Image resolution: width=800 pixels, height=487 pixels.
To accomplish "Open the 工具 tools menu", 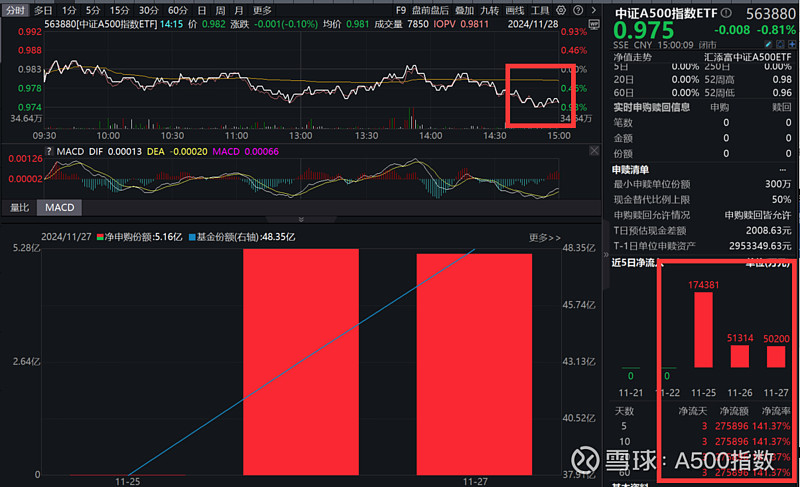I will pyautogui.click(x=540, y=10).
